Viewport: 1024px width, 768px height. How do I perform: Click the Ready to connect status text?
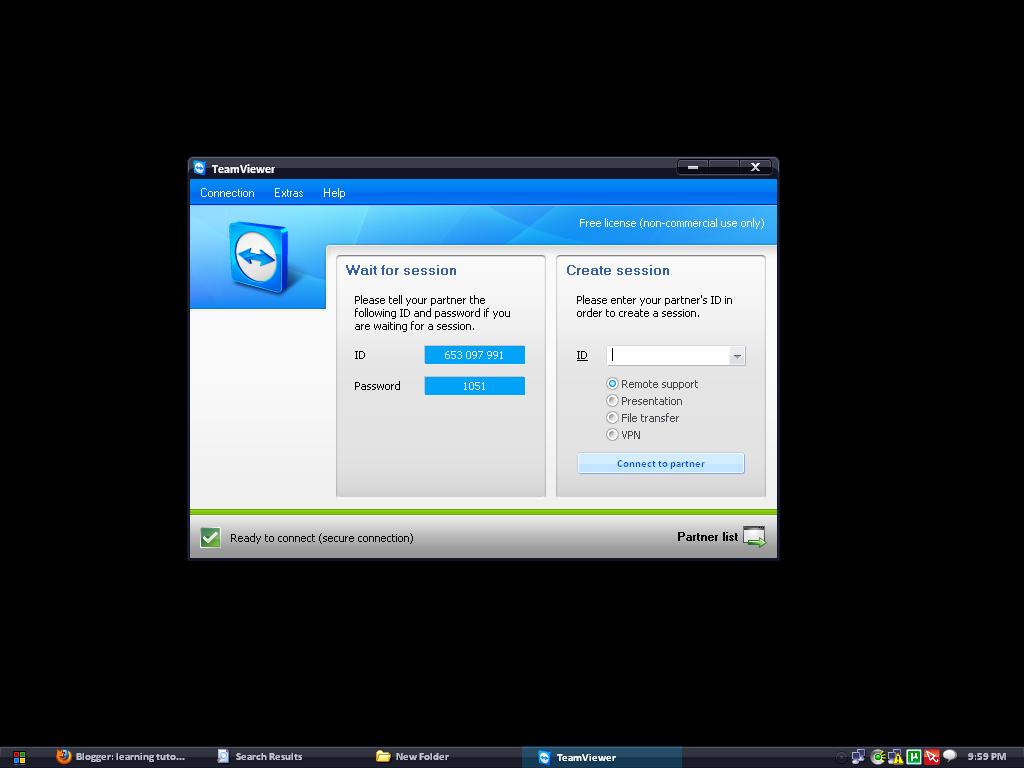pyautogui.click(x=321, y=538)
